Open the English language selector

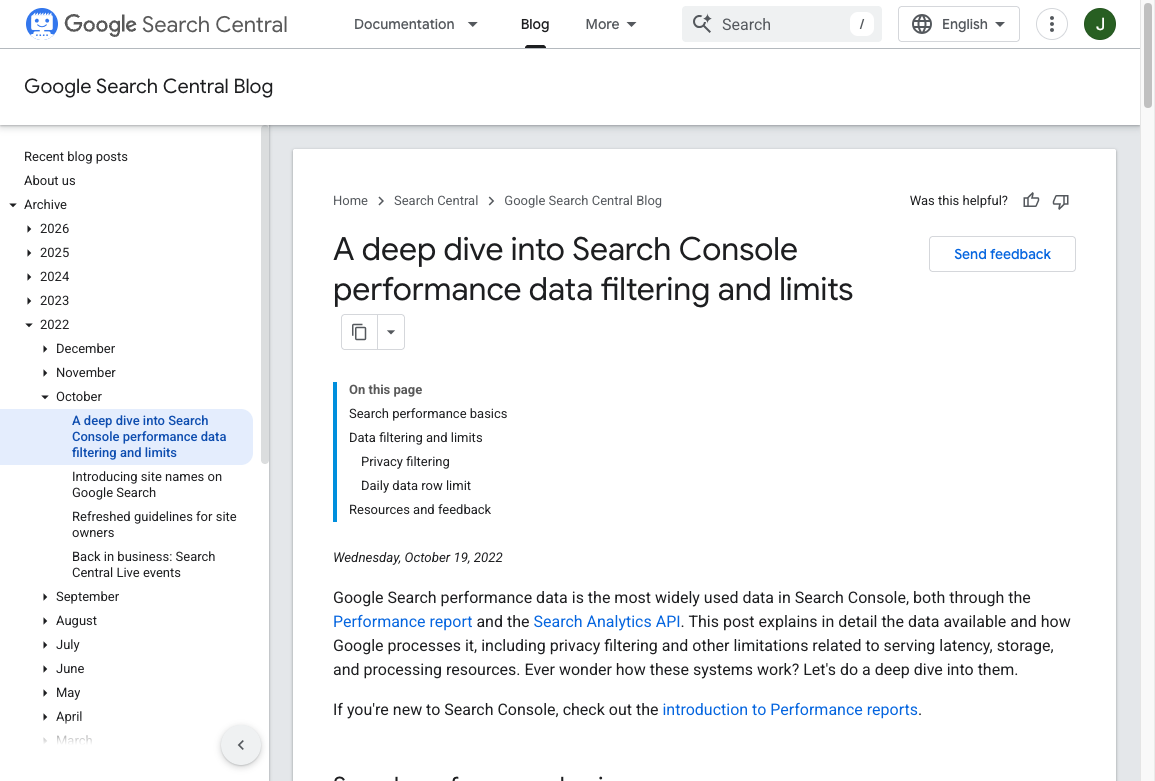[x=958, y=24]
